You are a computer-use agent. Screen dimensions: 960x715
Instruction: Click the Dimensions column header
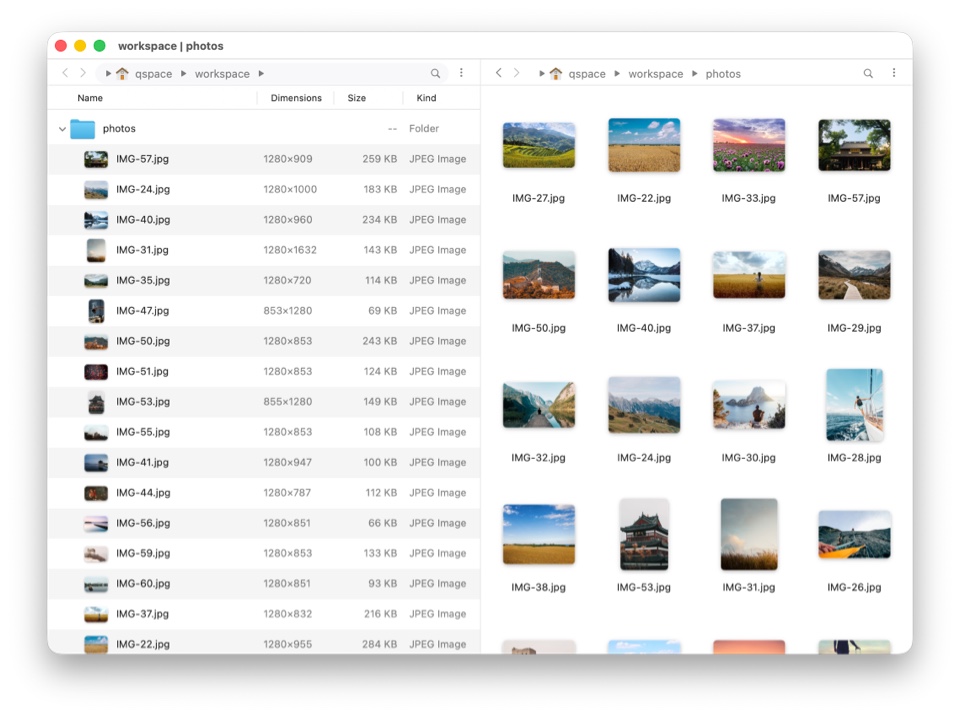click(x=296, y=98)
